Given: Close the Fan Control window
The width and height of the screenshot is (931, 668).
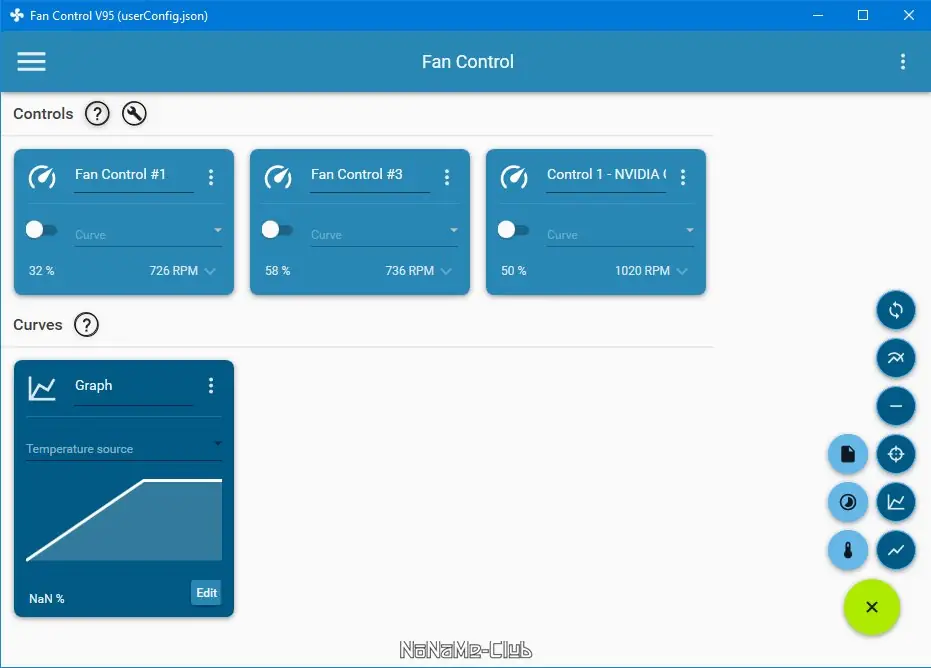Looking at the screenshot, I should [x=908, y=15].
